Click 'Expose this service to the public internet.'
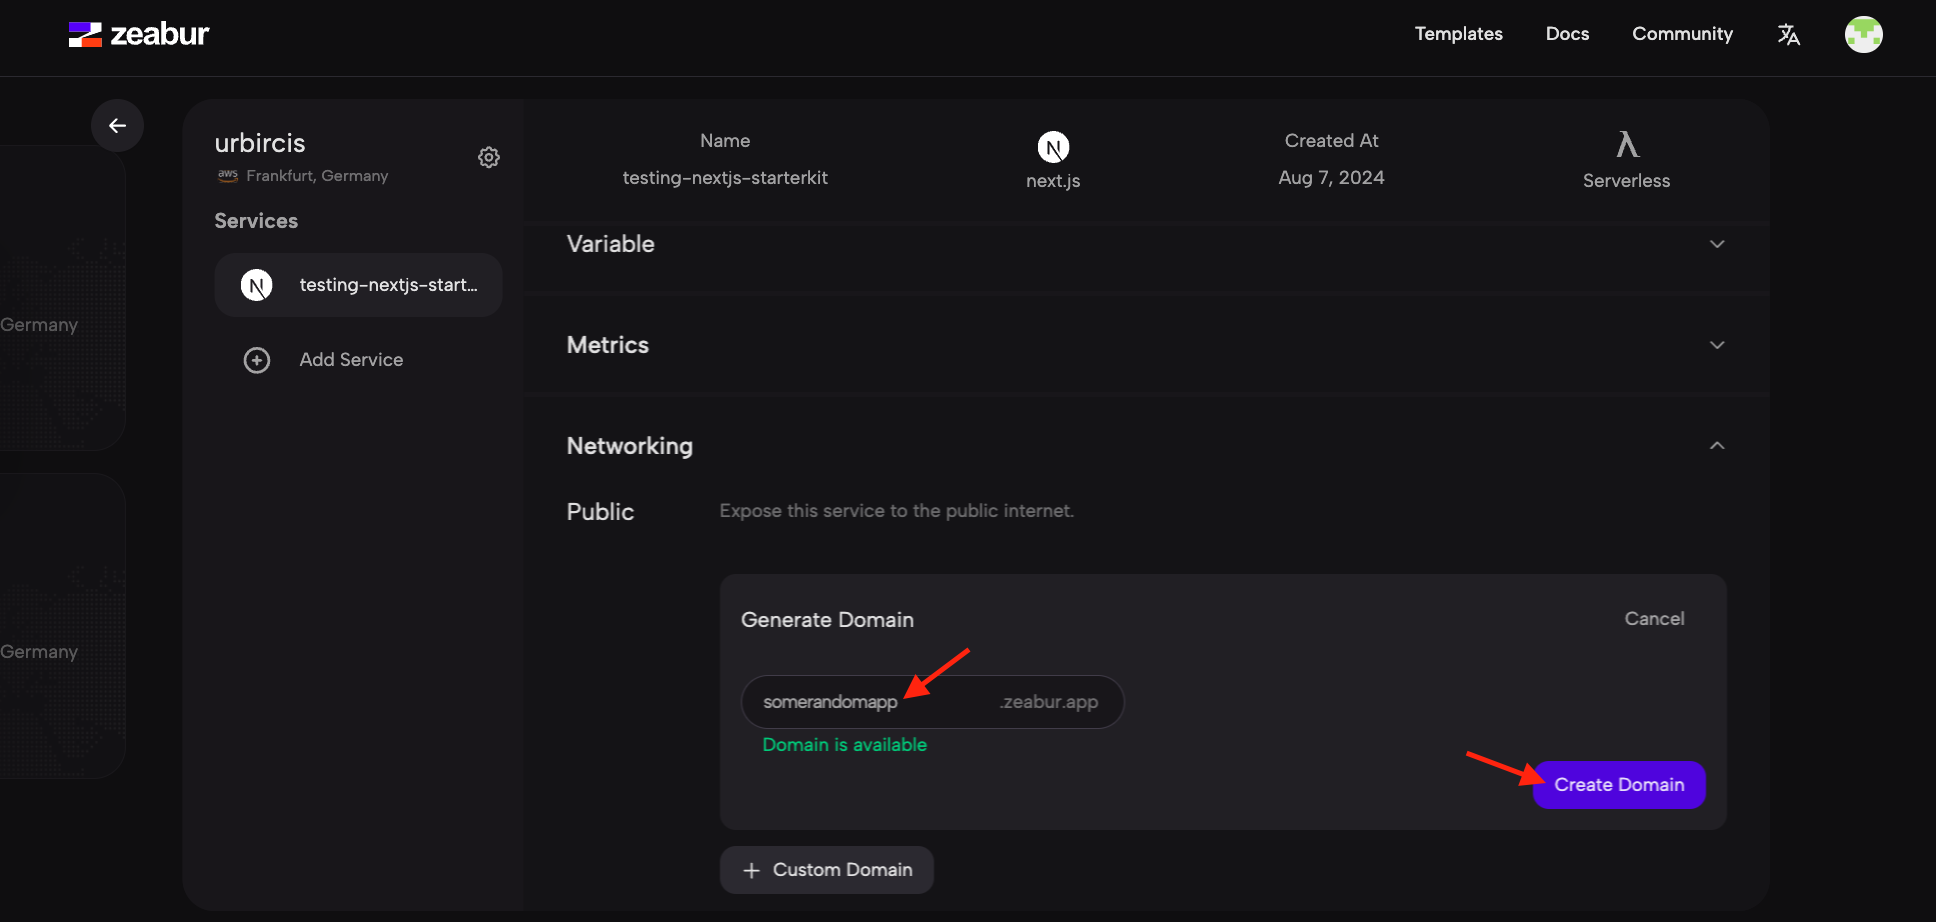The height and width of the screenshot is (922, 1936). [x=896, y=511]
